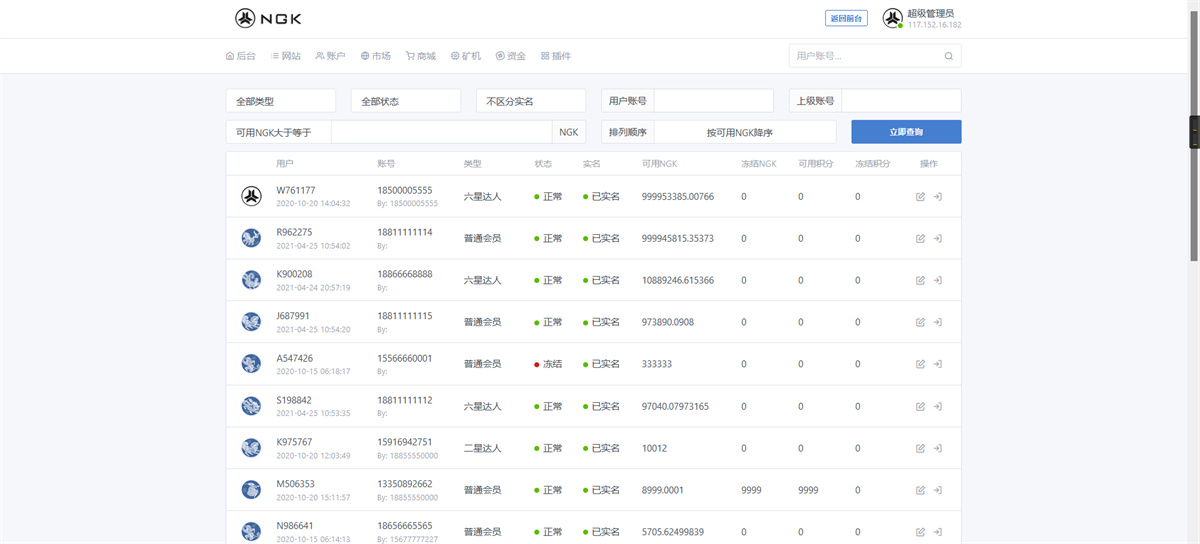Open the 账户 menu in navigation
Screen dimensions: 1200x544
330,56
